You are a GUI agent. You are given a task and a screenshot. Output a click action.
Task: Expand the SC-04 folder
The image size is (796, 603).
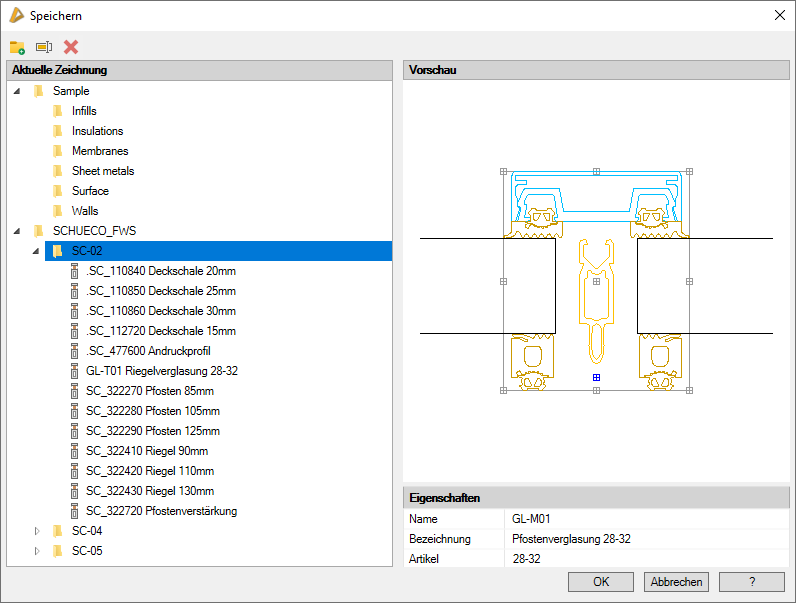37,531
